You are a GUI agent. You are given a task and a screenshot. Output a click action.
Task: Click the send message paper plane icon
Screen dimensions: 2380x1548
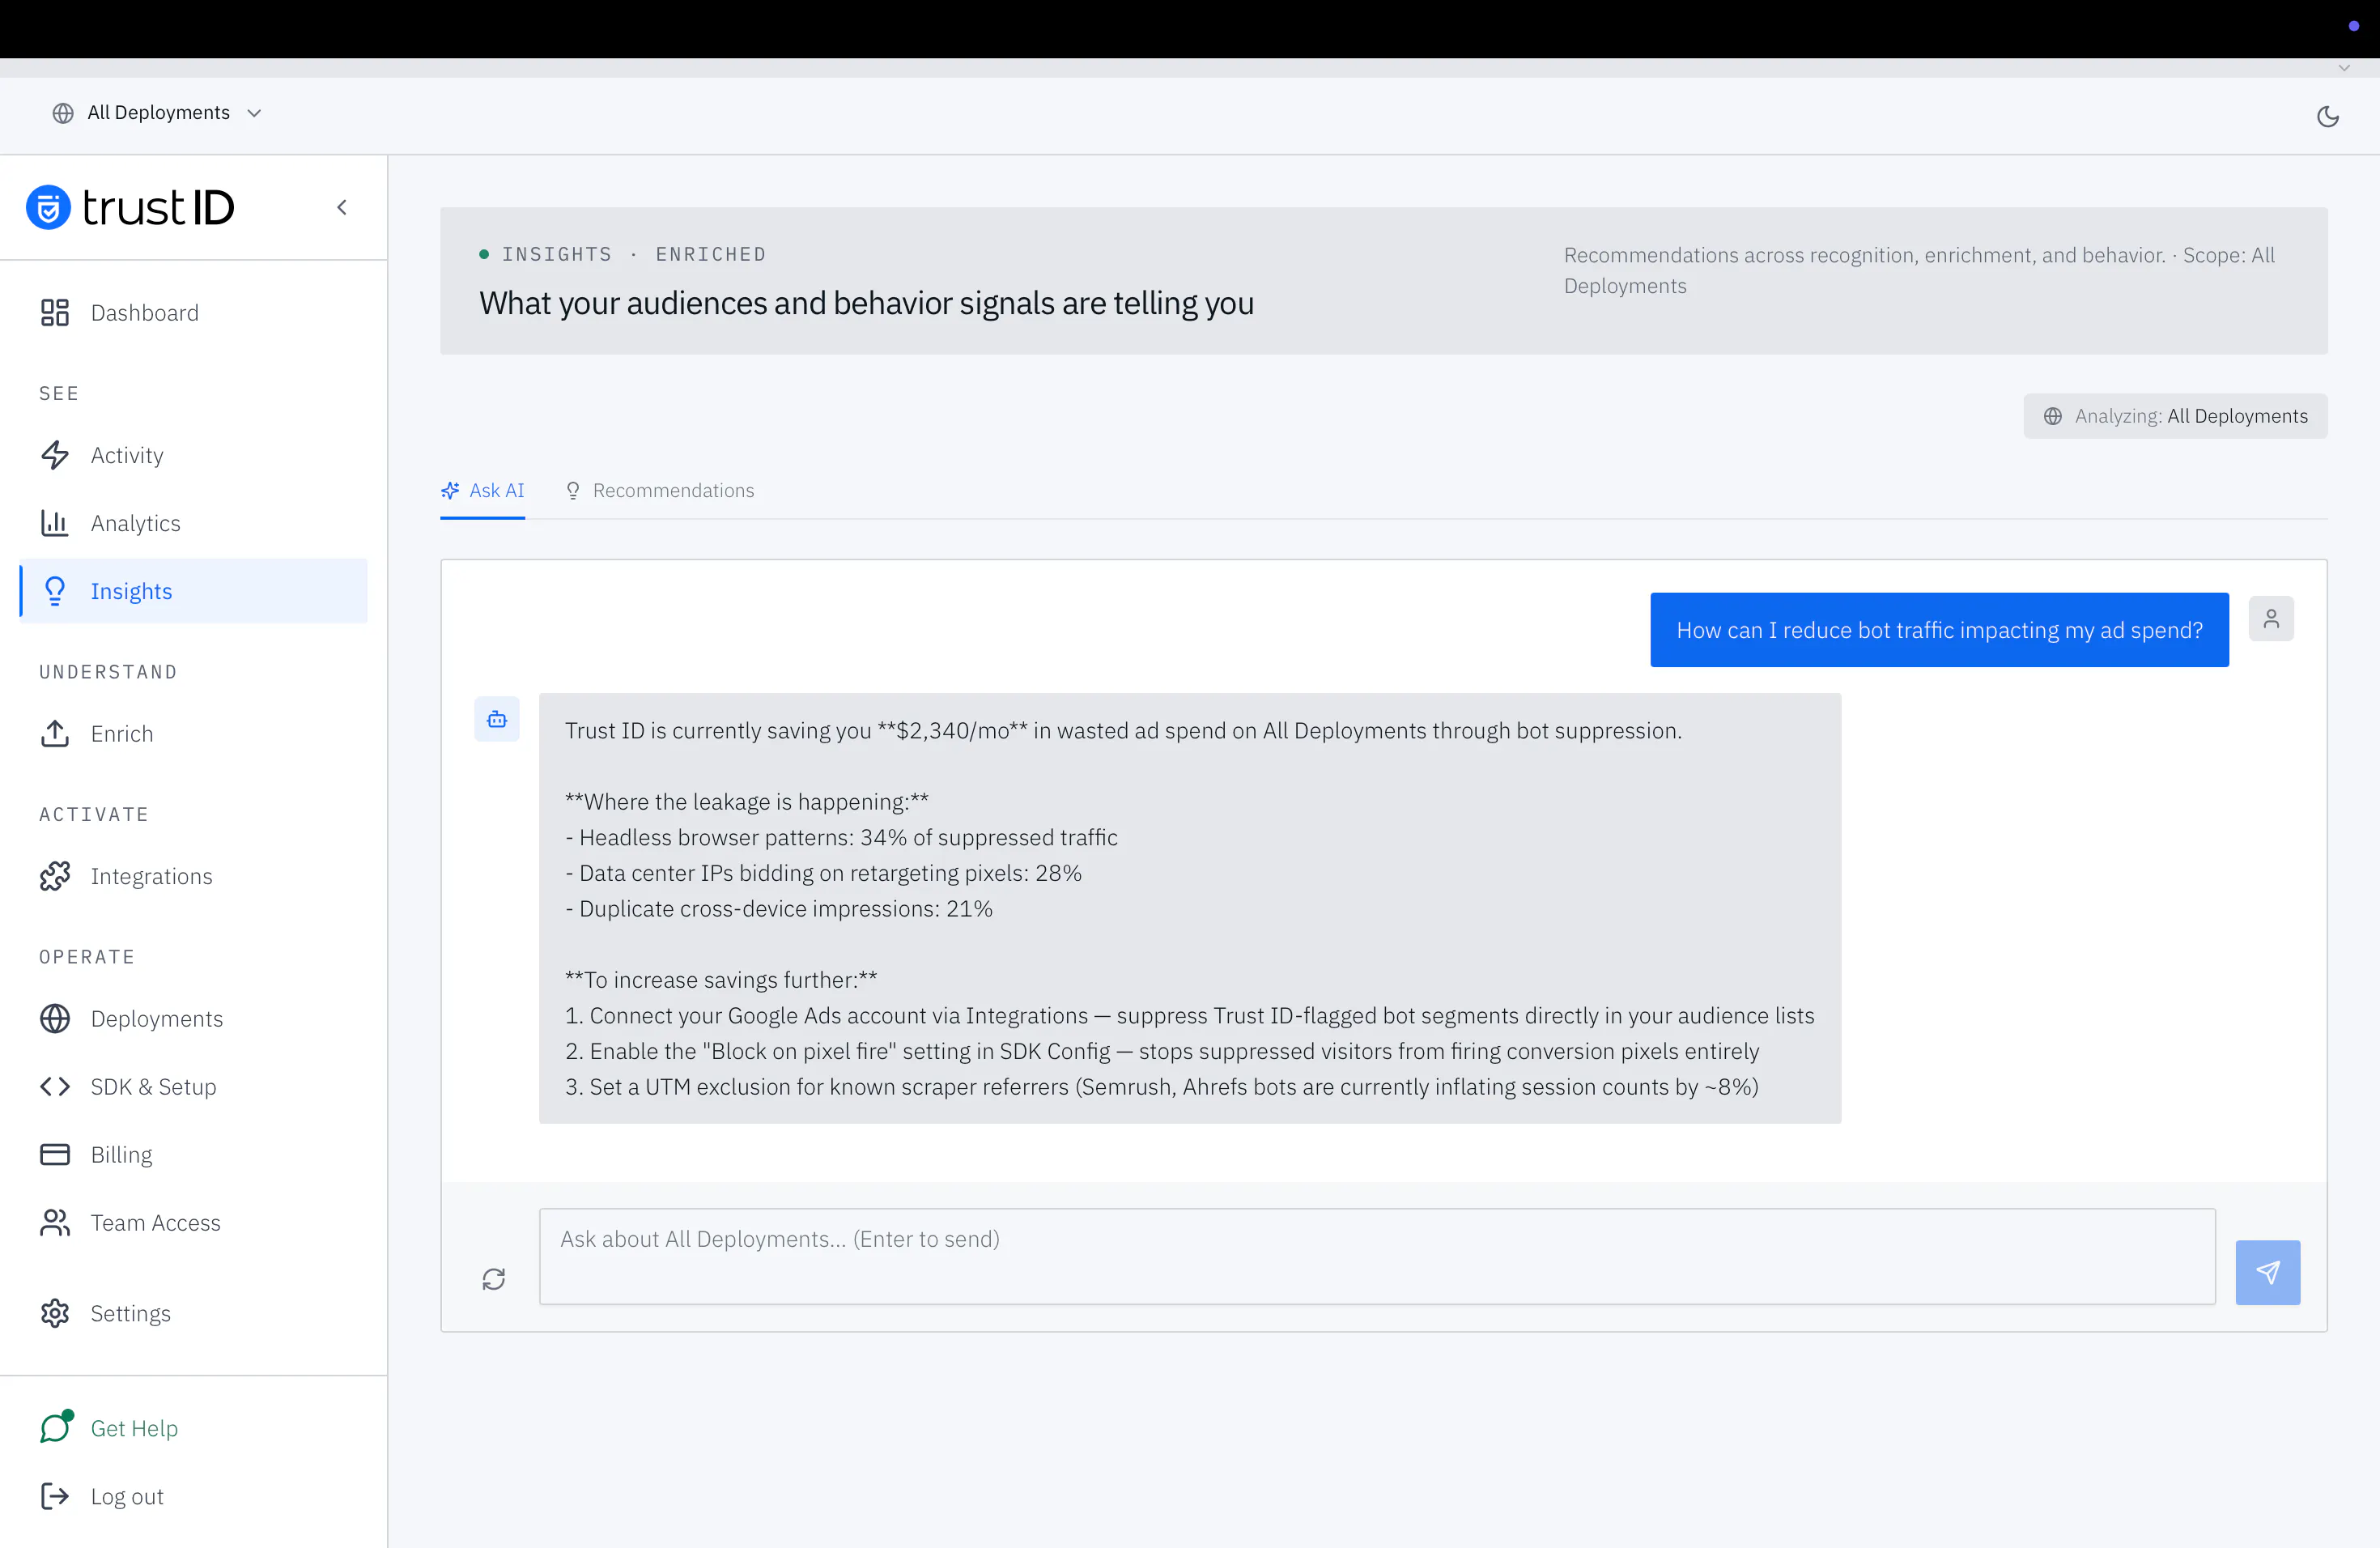tap(2267, 1272)
